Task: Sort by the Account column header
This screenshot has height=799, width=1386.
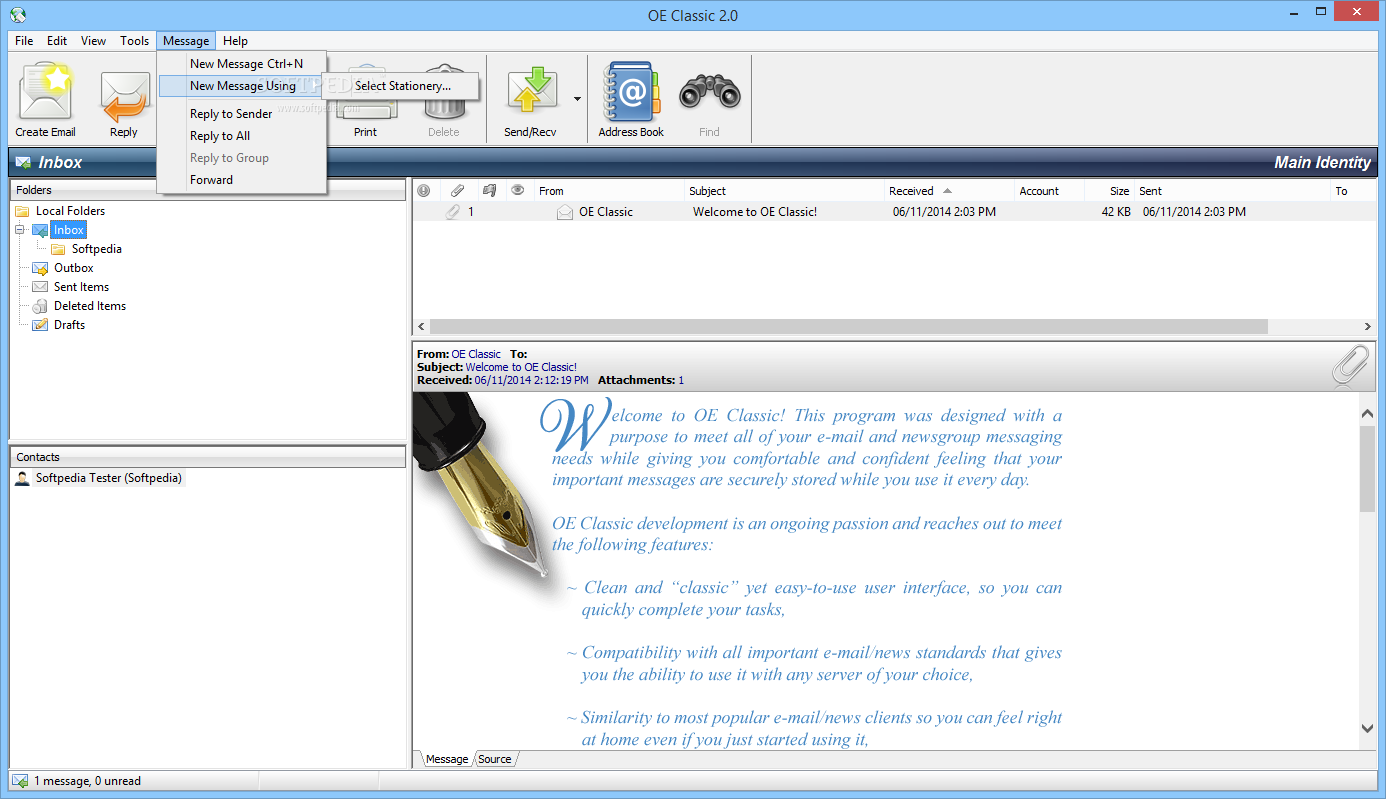Action: tap(1049, 191)
